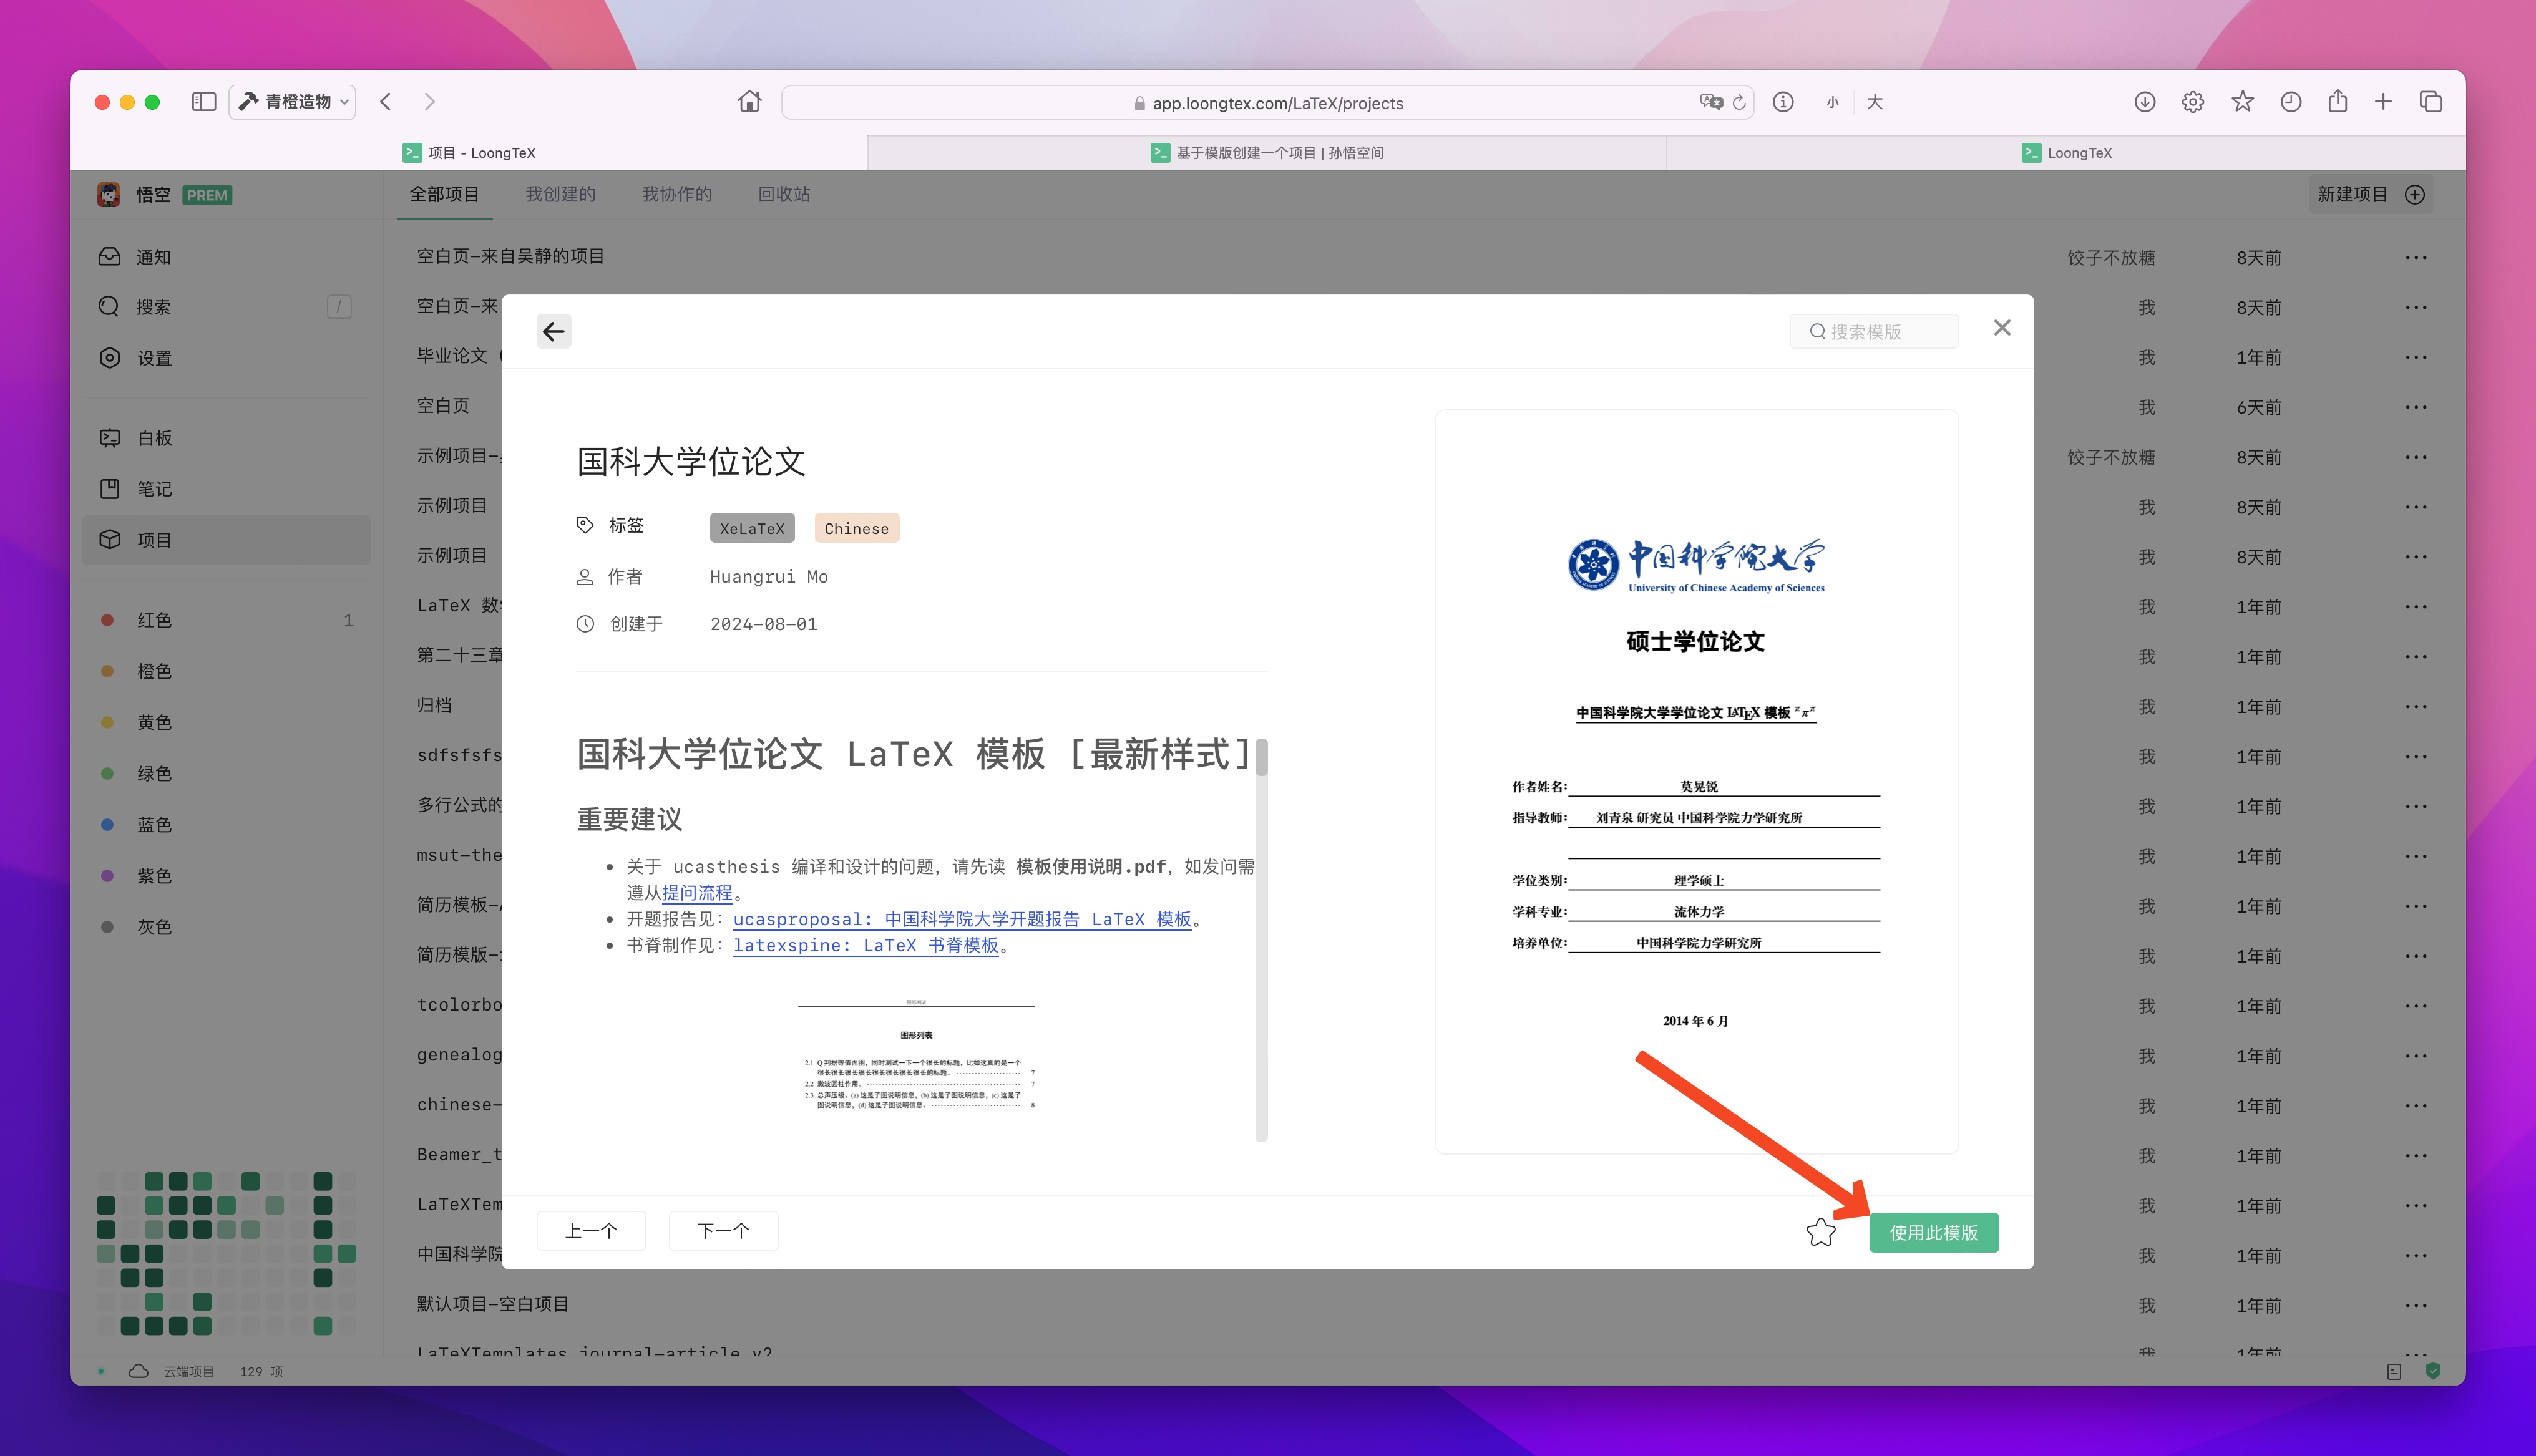Click the back arrow in the template dialog
This screenshot has height=1456, width=2536.
click(555, 331)
